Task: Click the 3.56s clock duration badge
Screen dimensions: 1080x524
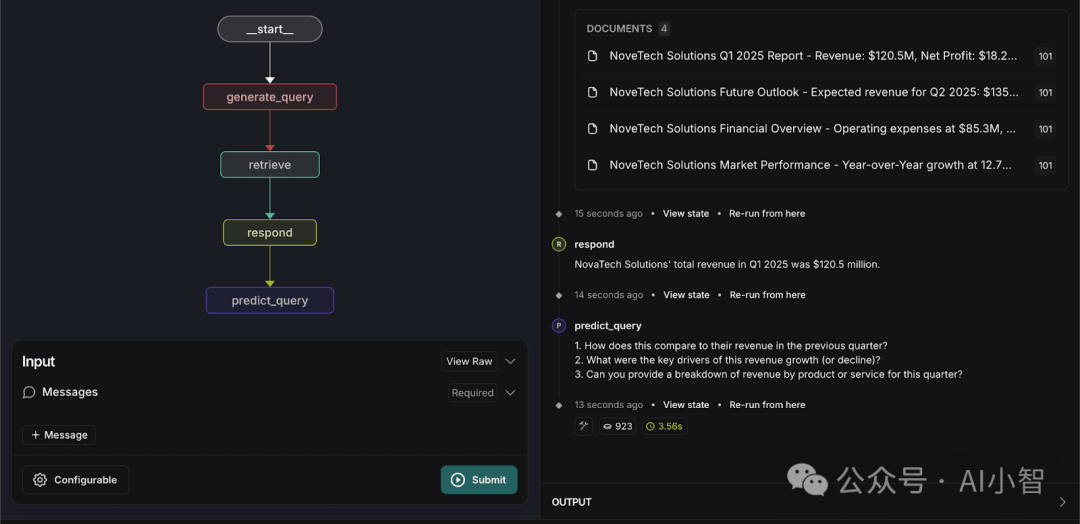Action: [x=665, y=426]
